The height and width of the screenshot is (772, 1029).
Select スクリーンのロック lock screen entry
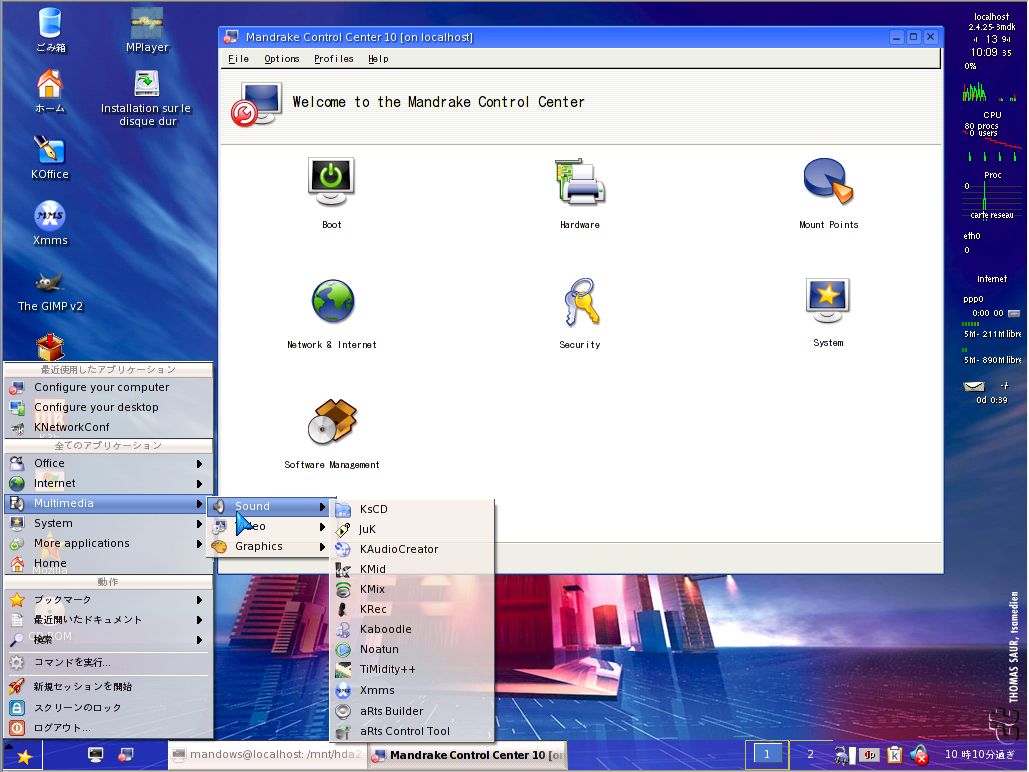[x=108, y=708]
